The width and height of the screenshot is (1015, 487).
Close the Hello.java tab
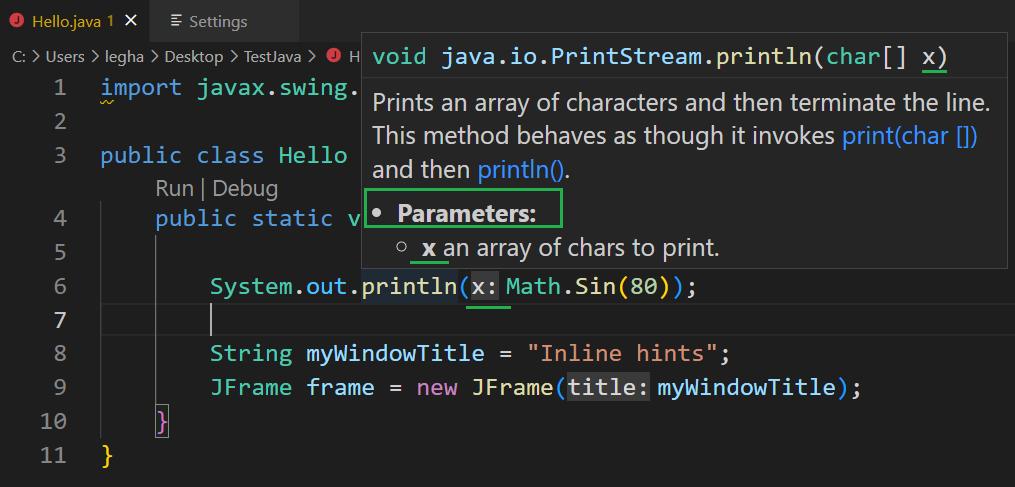(131, 21)
